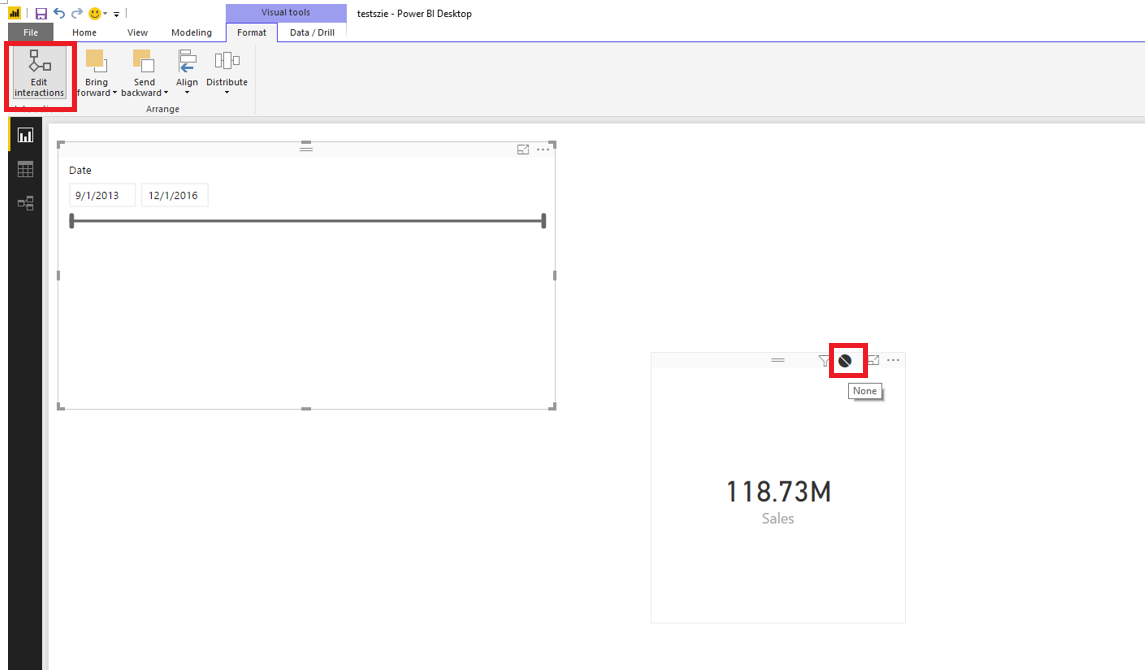Click the date range slider track
Screen dimensions: 1145x670
coord(307,220)
